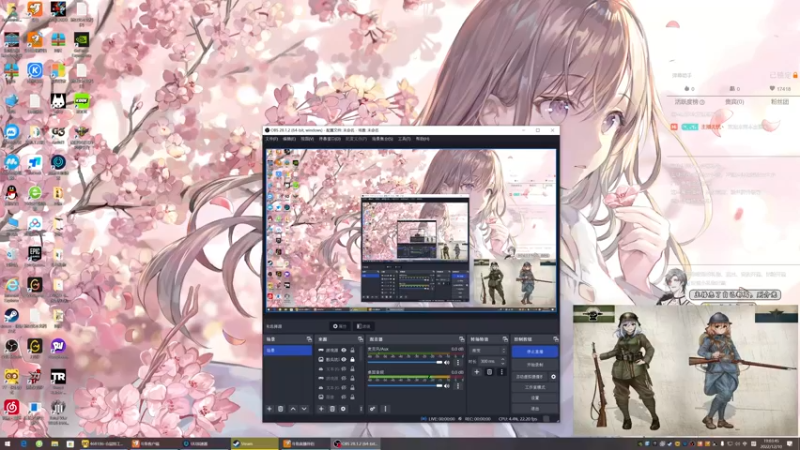Open Steam desktop shortcut
800x450 pixels.
coord(11,318)
